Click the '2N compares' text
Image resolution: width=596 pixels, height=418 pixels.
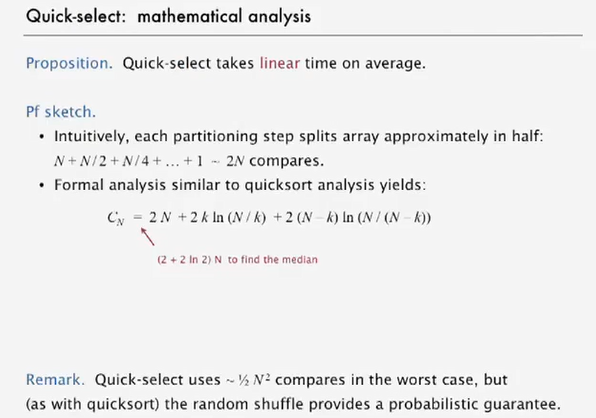275,161
